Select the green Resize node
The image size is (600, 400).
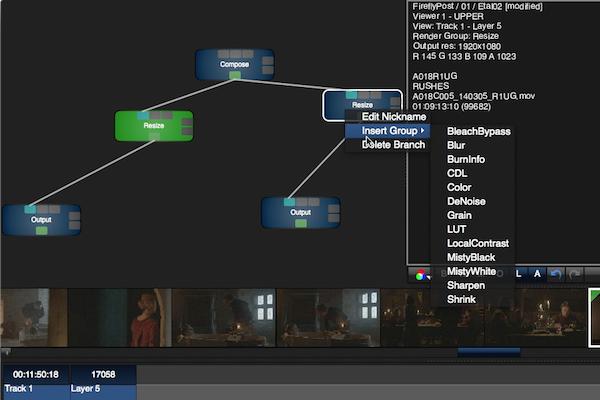[154, 126]
